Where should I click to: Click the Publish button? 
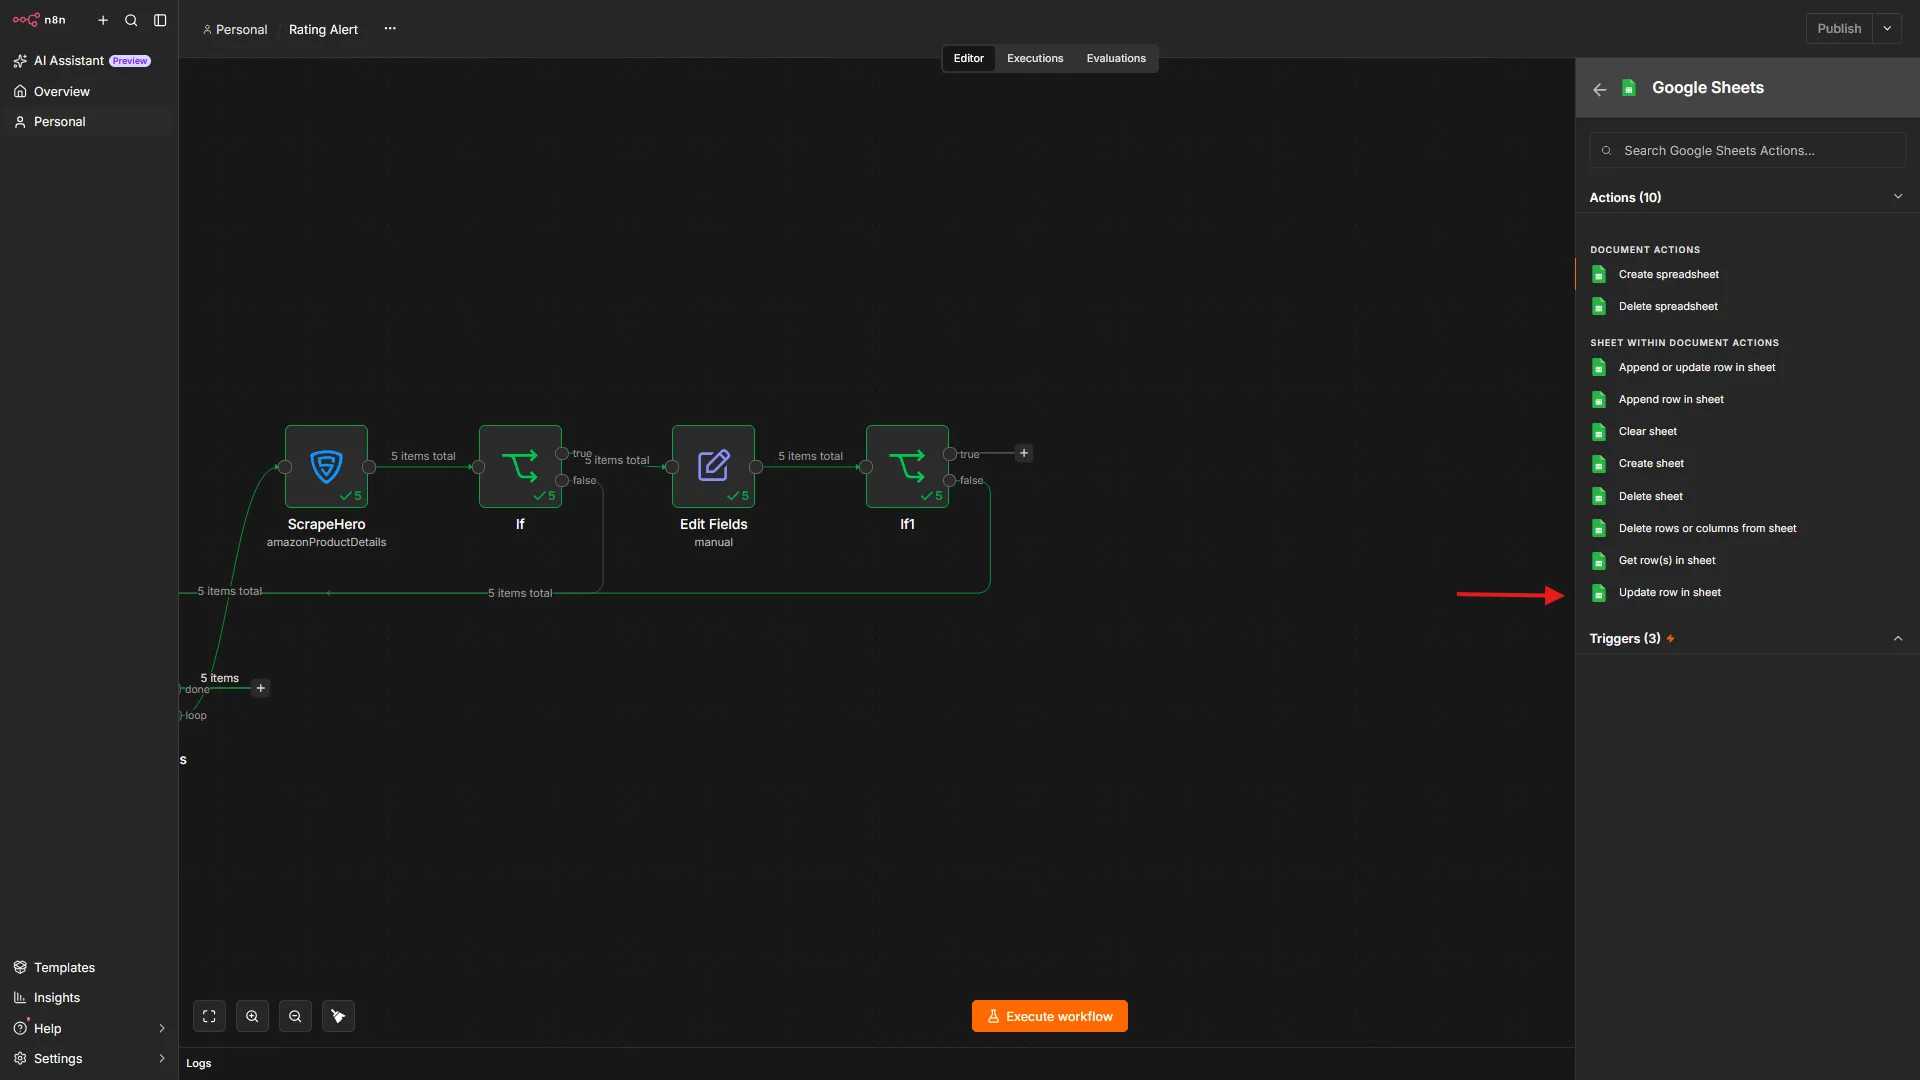pos(1839,29)
